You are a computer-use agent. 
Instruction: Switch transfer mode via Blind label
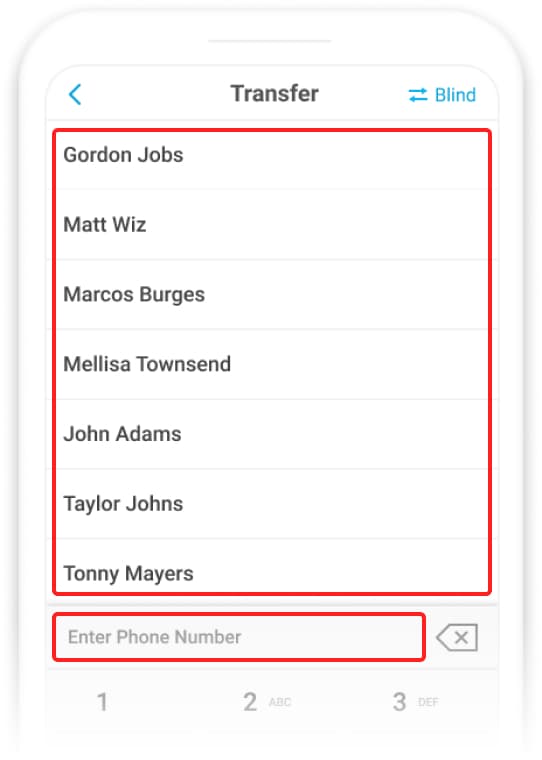[455, 95]
